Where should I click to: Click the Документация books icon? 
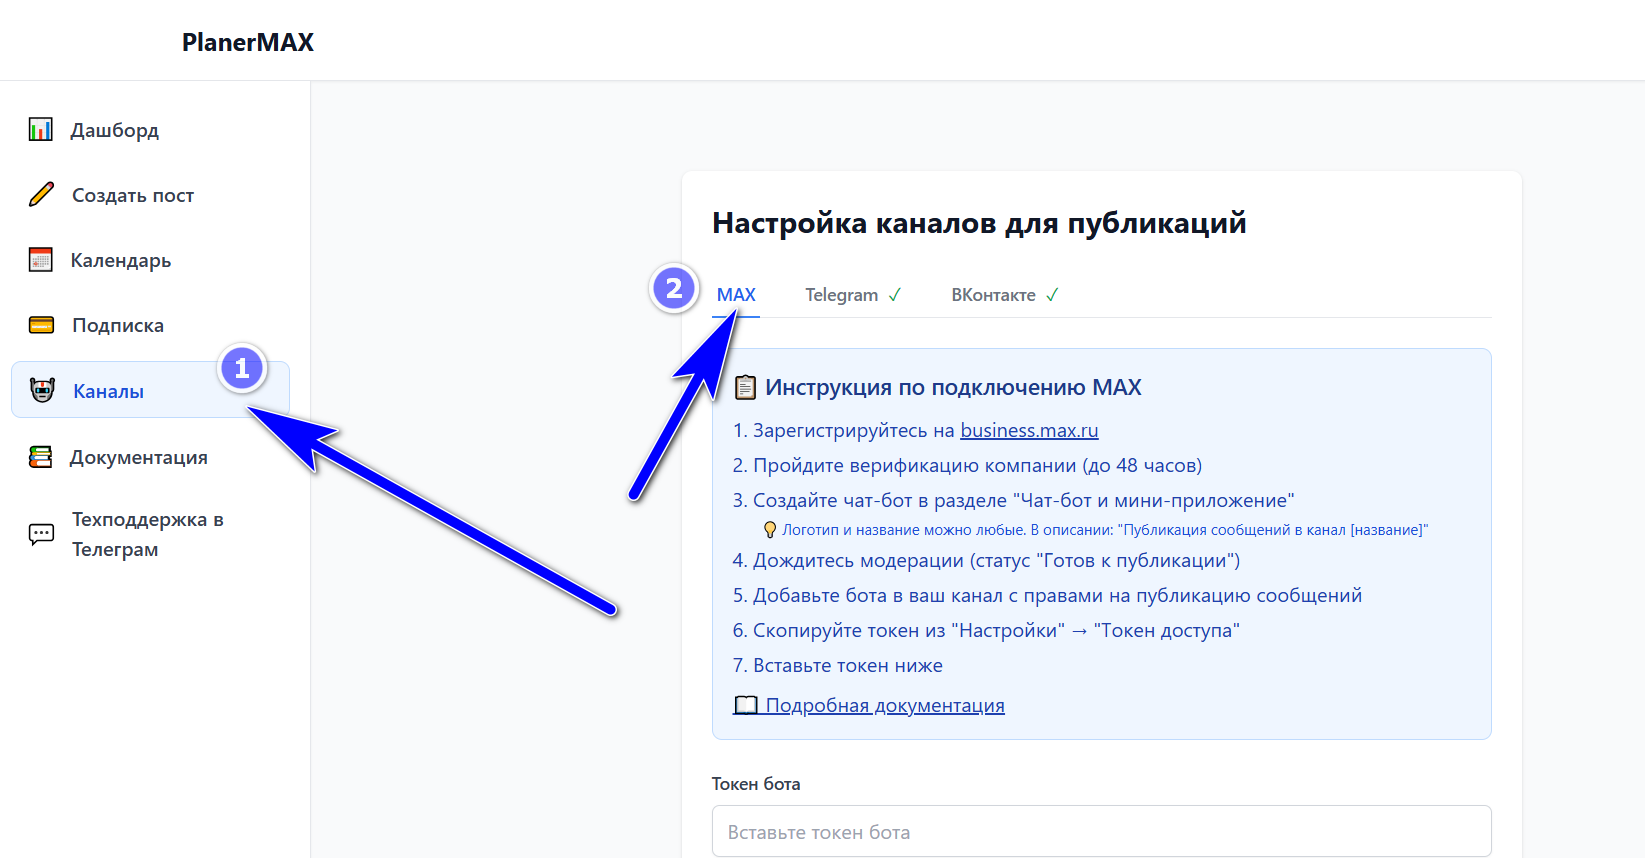41,457
